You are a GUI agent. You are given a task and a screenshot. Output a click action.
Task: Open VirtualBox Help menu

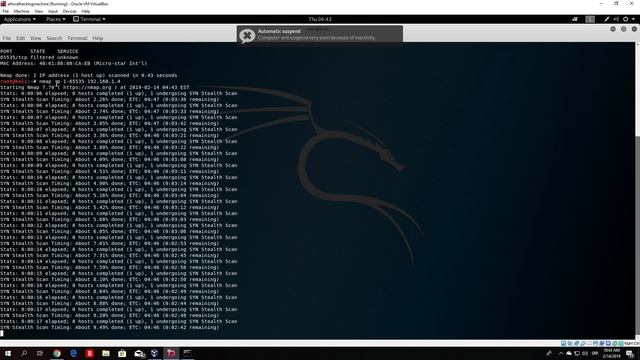(86, 11)
